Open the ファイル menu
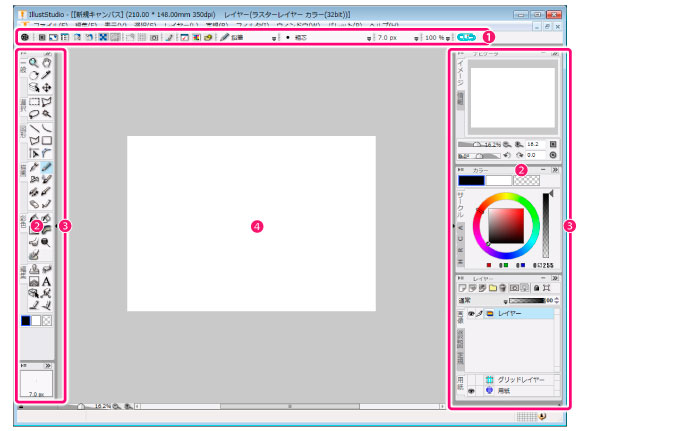696x431 pixels. point(50,25)
